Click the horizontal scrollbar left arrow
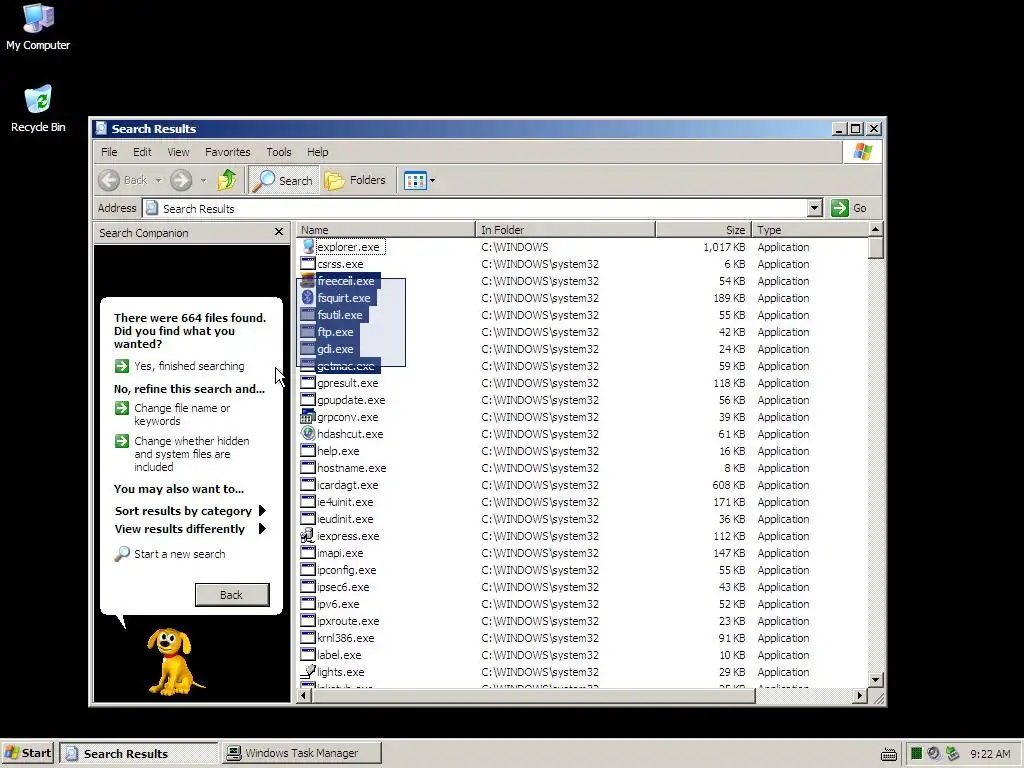The width and height of the screenshot is (1024, 768). point(304,696)
